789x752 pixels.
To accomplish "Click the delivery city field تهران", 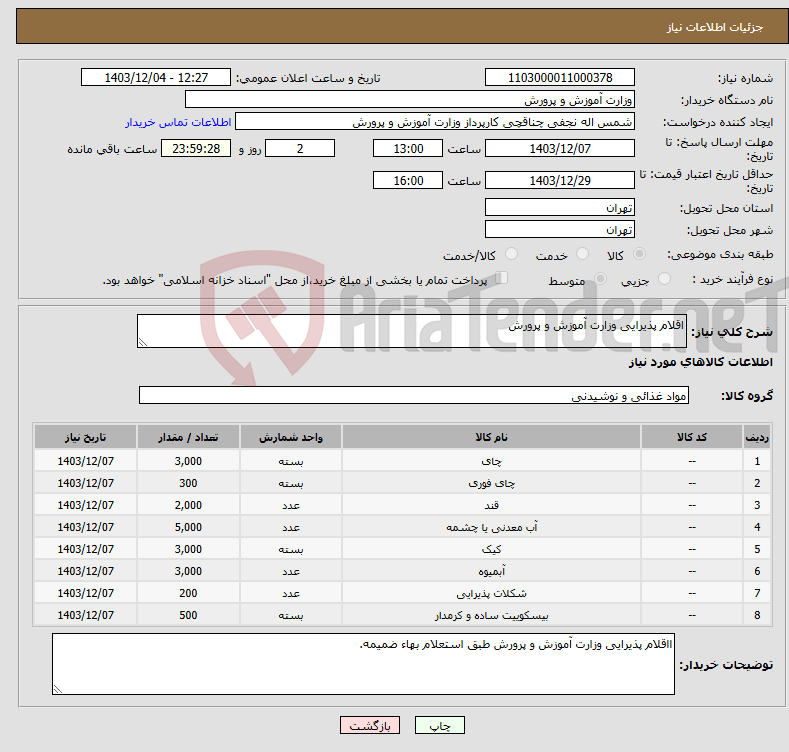I will [560, 230].
